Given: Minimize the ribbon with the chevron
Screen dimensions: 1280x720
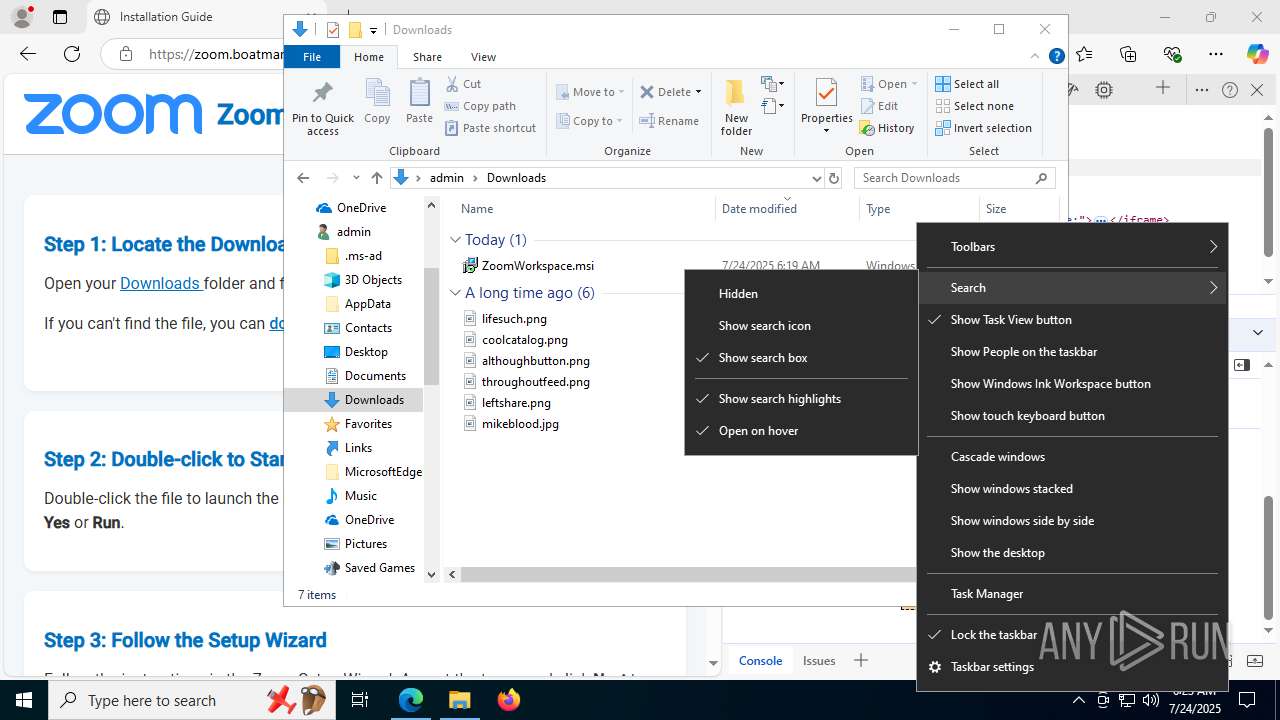Looking at the screenshot, I should click(1035, 57).
